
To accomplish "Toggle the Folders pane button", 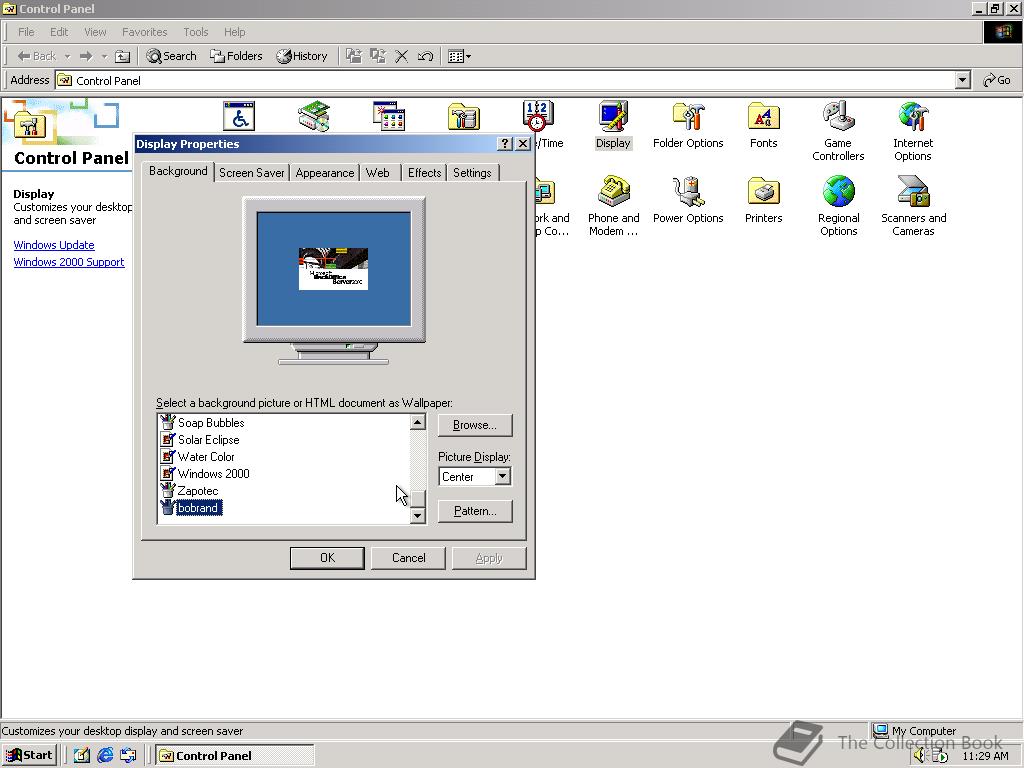I will point(236,56).
